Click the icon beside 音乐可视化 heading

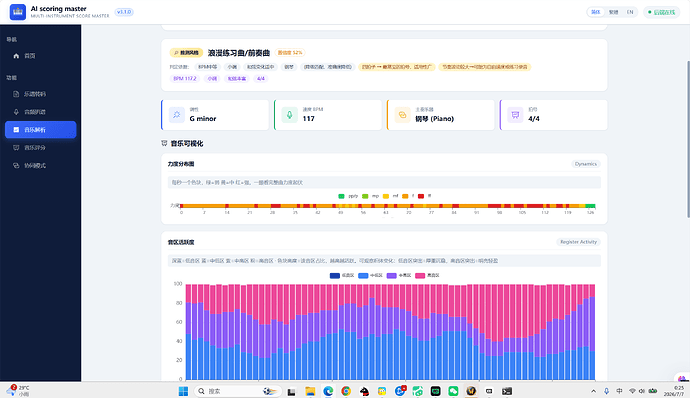[x=164, y=144]
